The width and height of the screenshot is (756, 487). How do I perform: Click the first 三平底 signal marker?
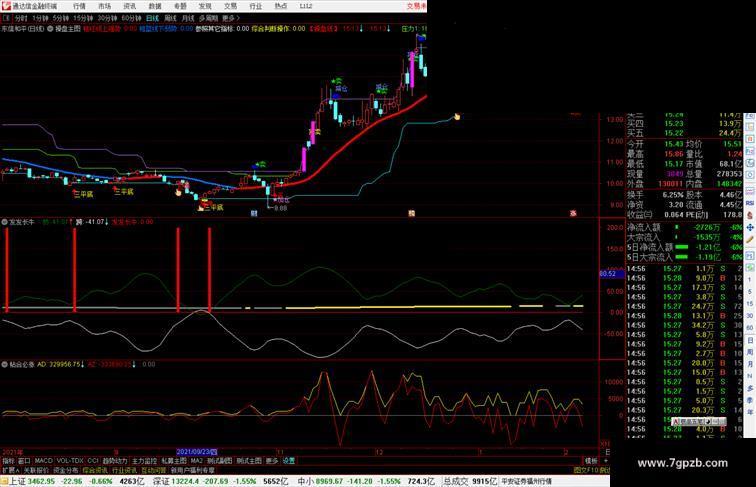pos(83,194)
